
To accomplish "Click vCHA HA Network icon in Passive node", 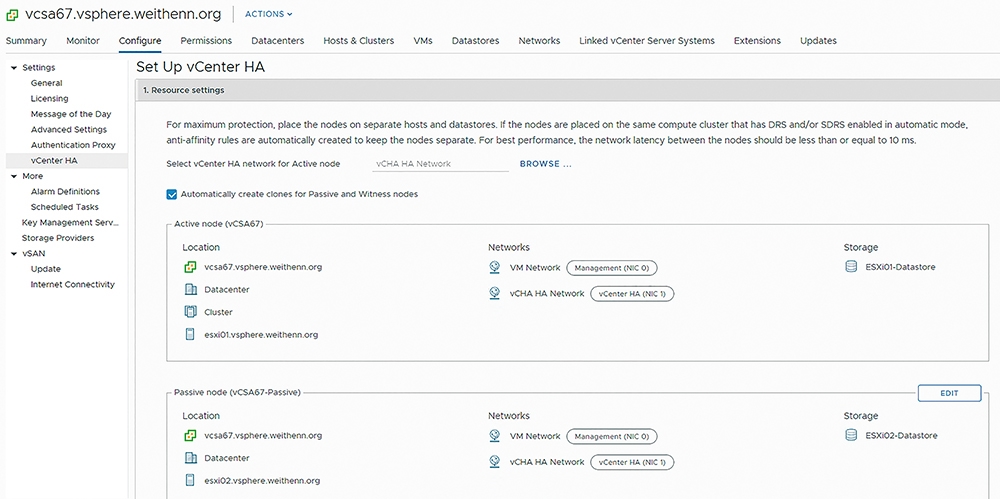I will click(x=494, y=462).
